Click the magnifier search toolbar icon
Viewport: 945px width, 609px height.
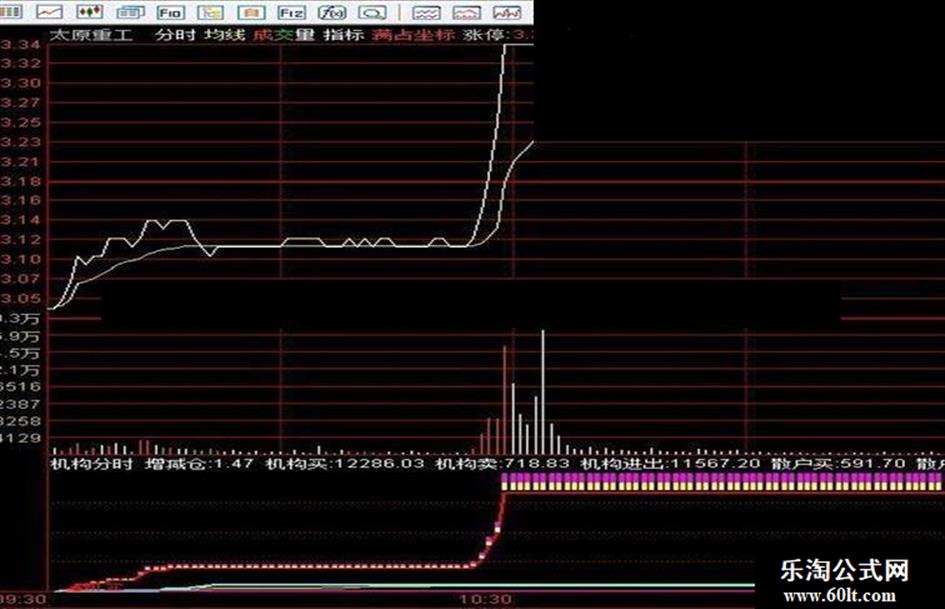[372, 11]
